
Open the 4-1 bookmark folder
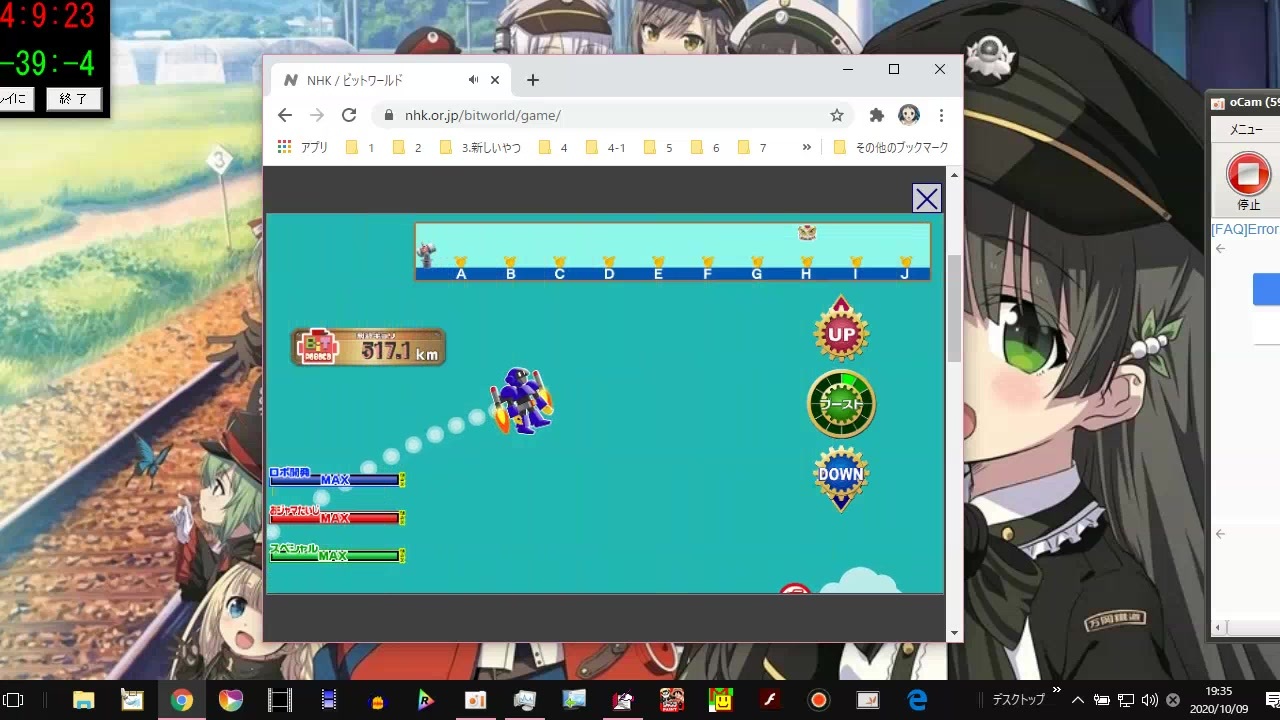pos(606,147)
